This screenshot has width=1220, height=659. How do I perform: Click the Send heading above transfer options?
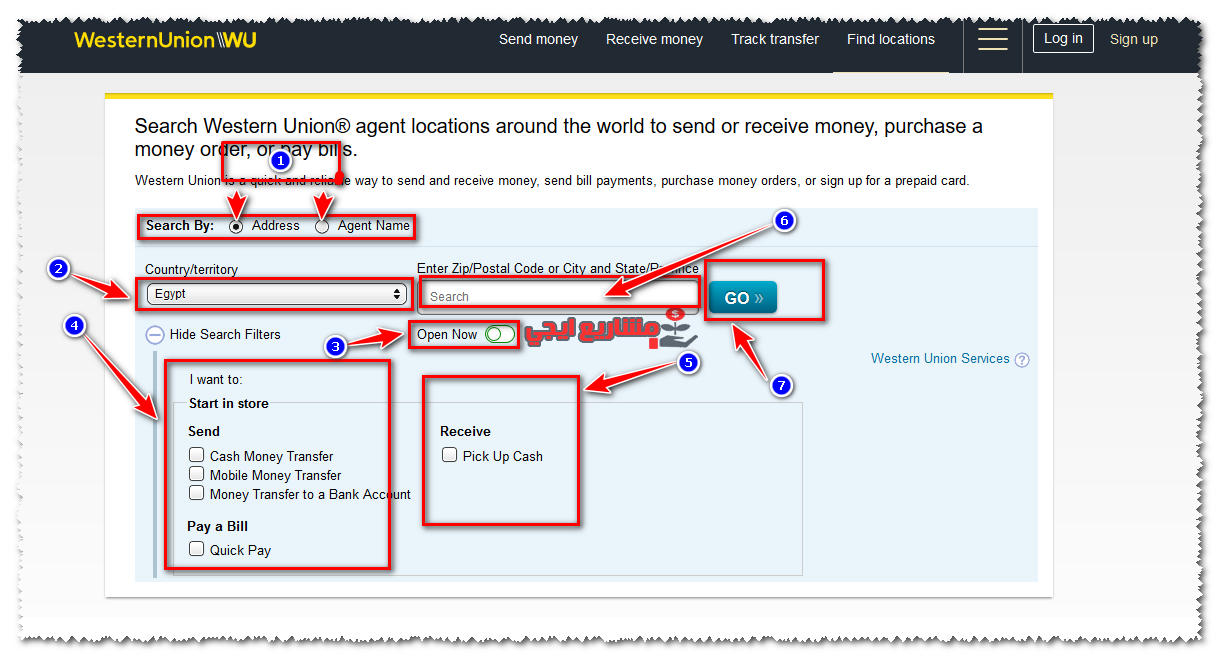[x=204, y=431]
